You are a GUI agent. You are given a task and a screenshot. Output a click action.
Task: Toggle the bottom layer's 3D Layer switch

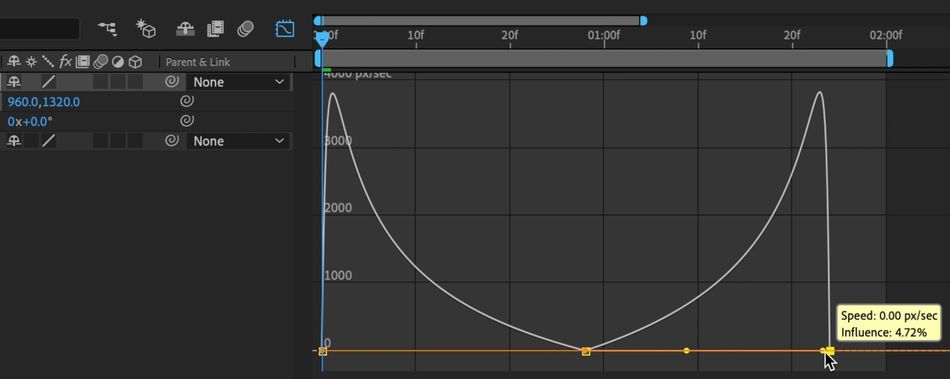136,141
